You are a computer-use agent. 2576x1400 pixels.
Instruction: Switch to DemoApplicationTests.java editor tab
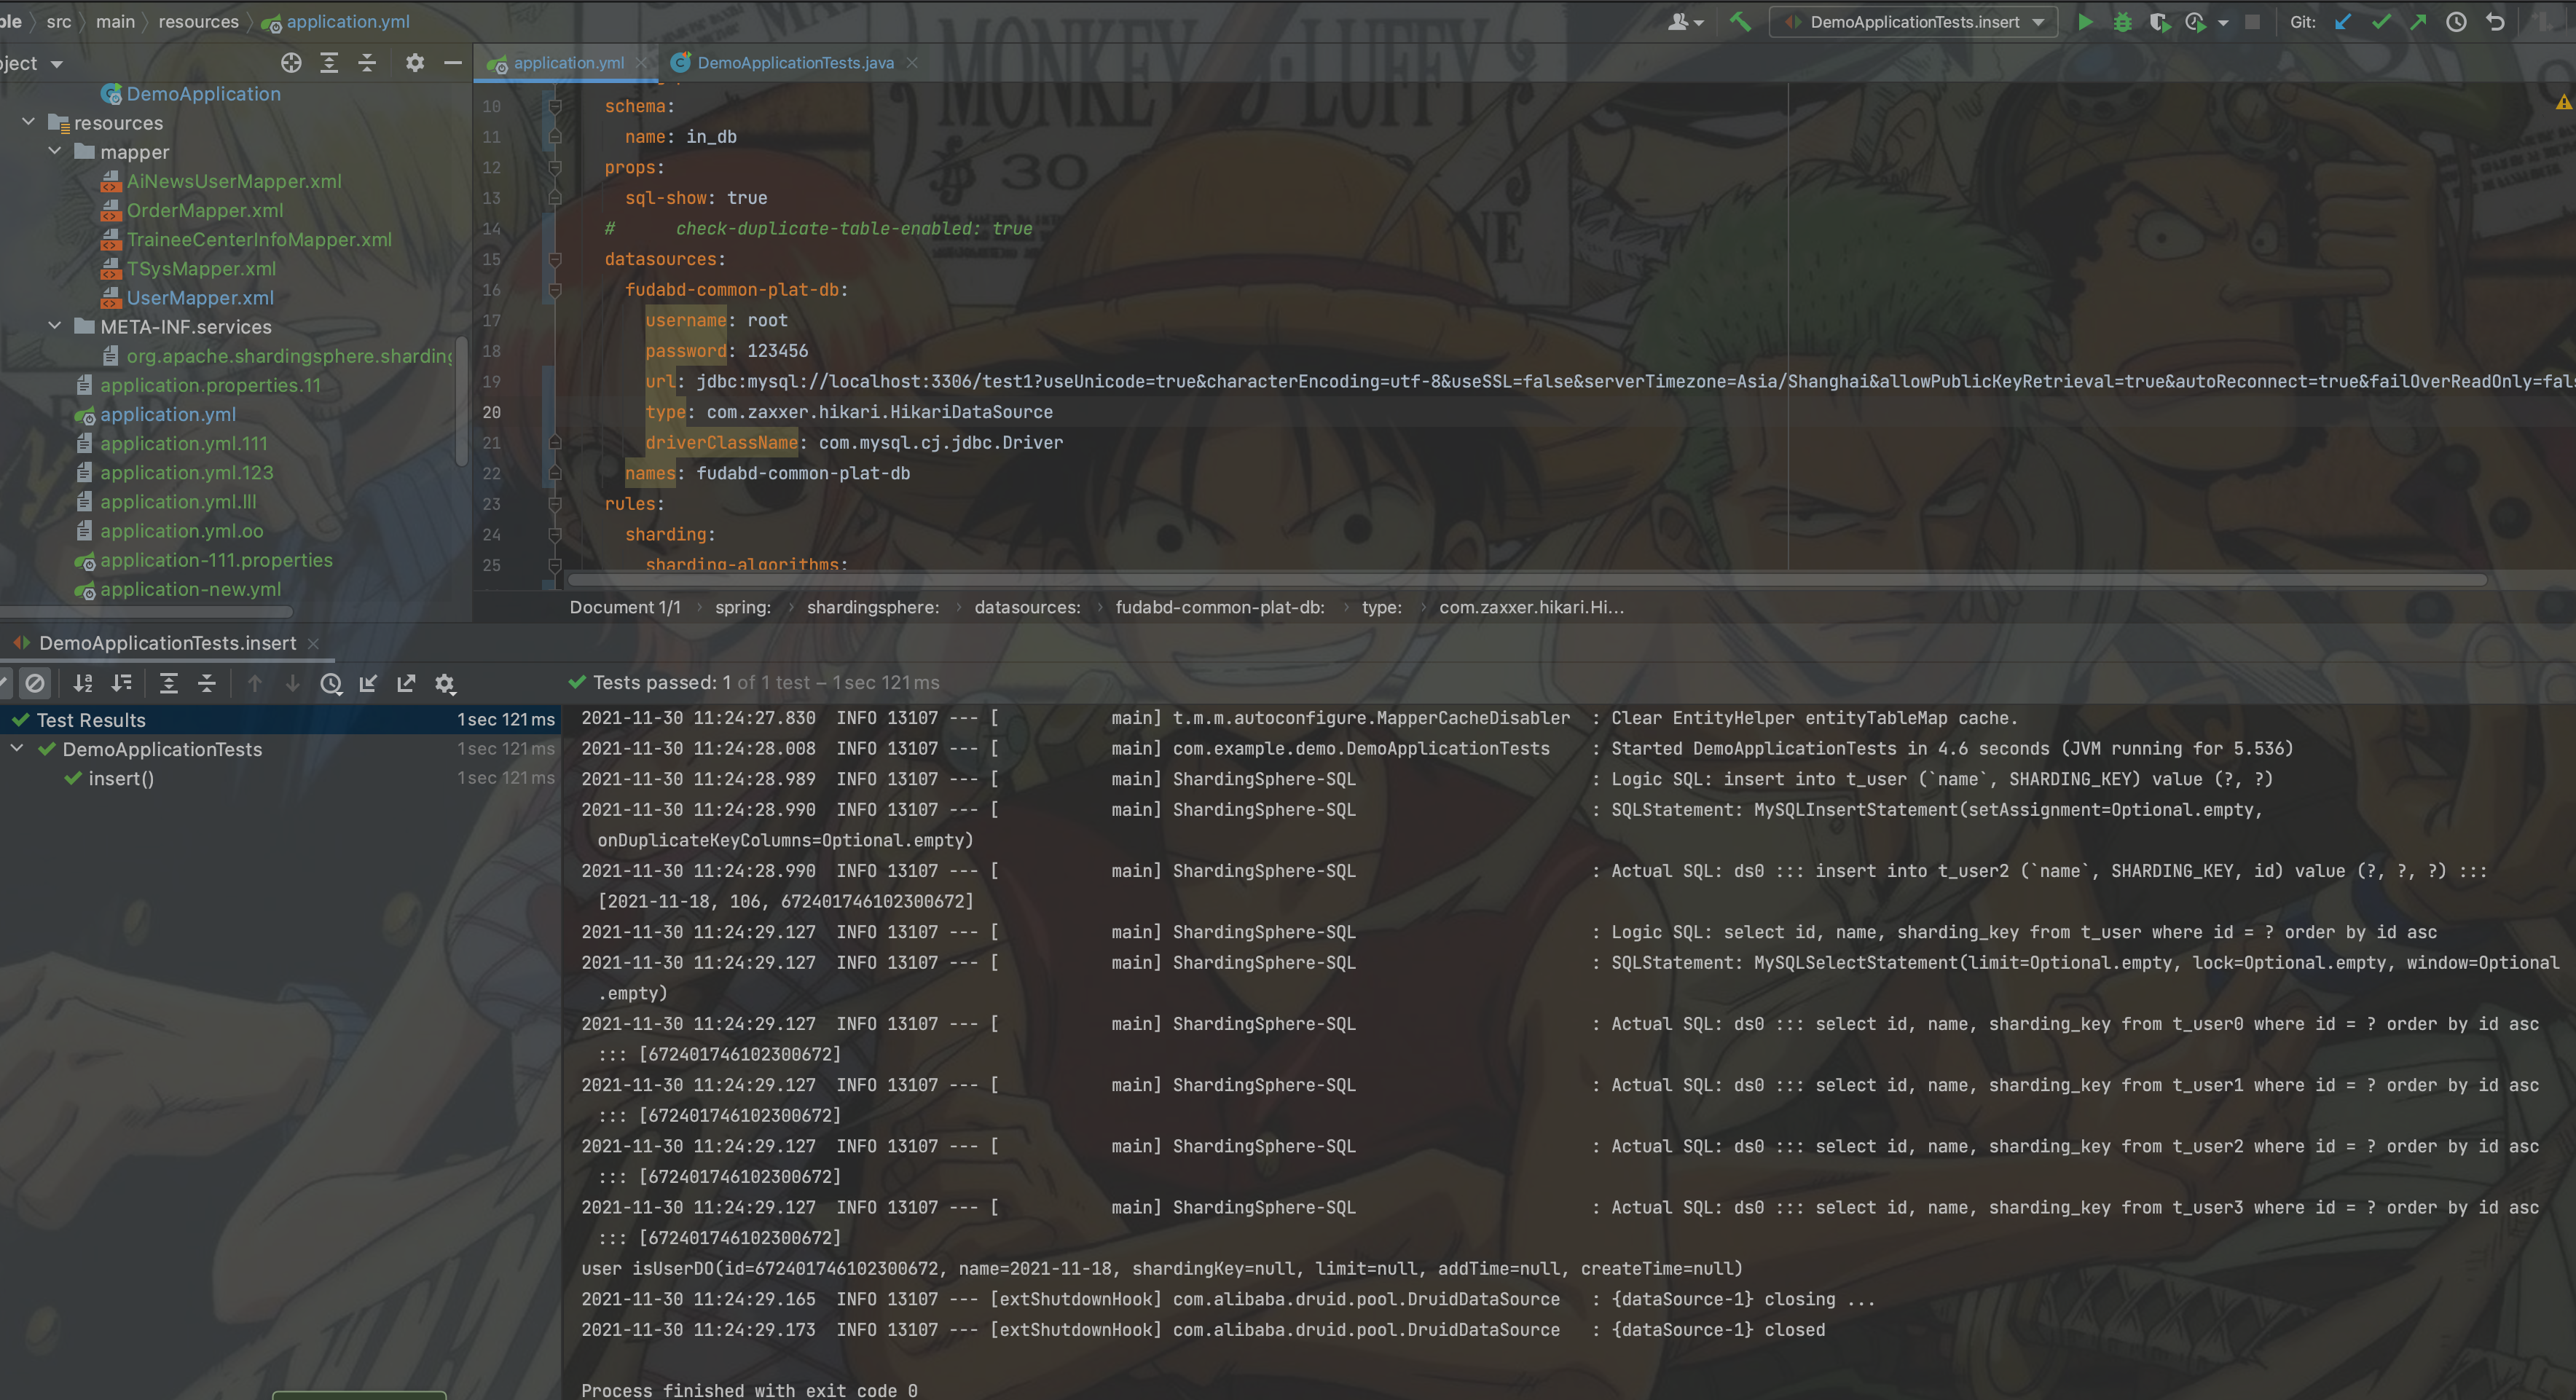[794, 62]
